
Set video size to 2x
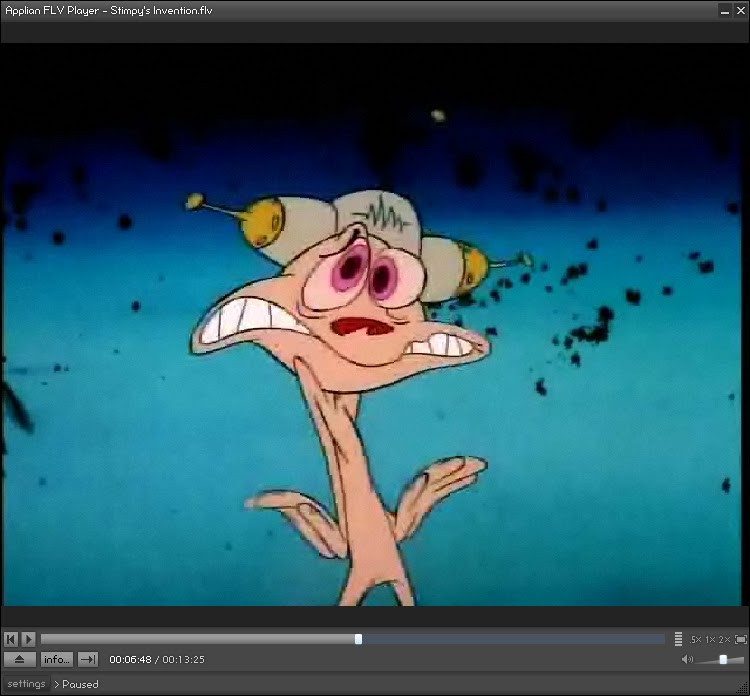(x=724, y=639)
